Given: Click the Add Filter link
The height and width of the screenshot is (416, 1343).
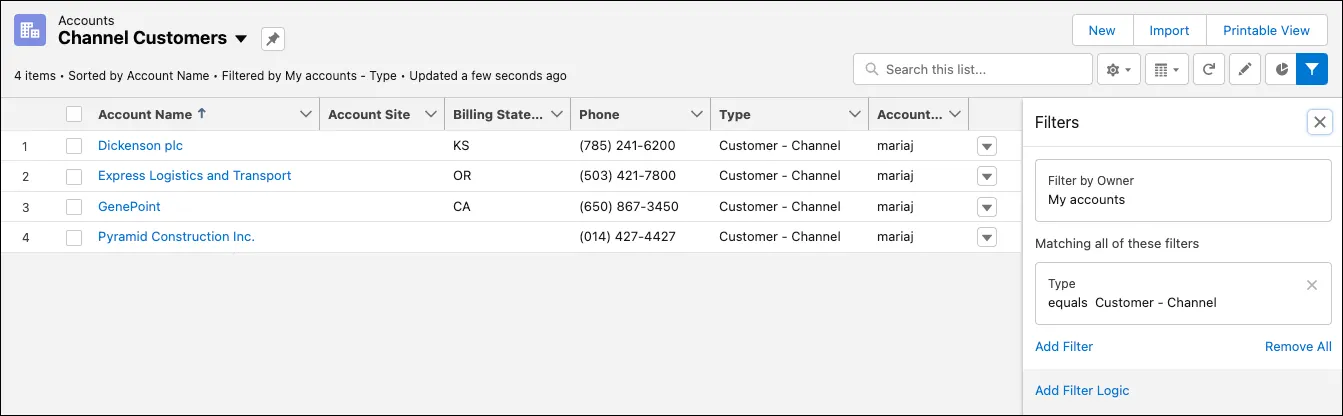Looking at the screenshot, I should [1064, 347].
